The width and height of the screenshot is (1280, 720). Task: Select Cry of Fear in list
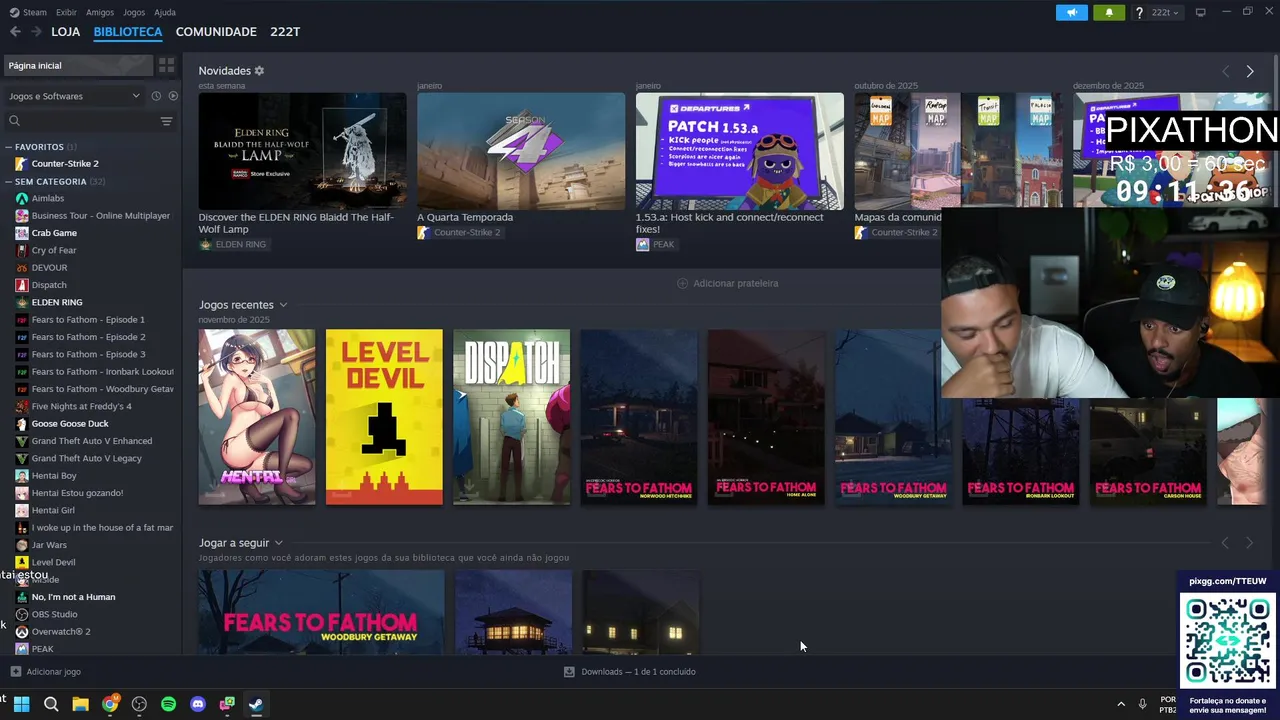point(54,250)
